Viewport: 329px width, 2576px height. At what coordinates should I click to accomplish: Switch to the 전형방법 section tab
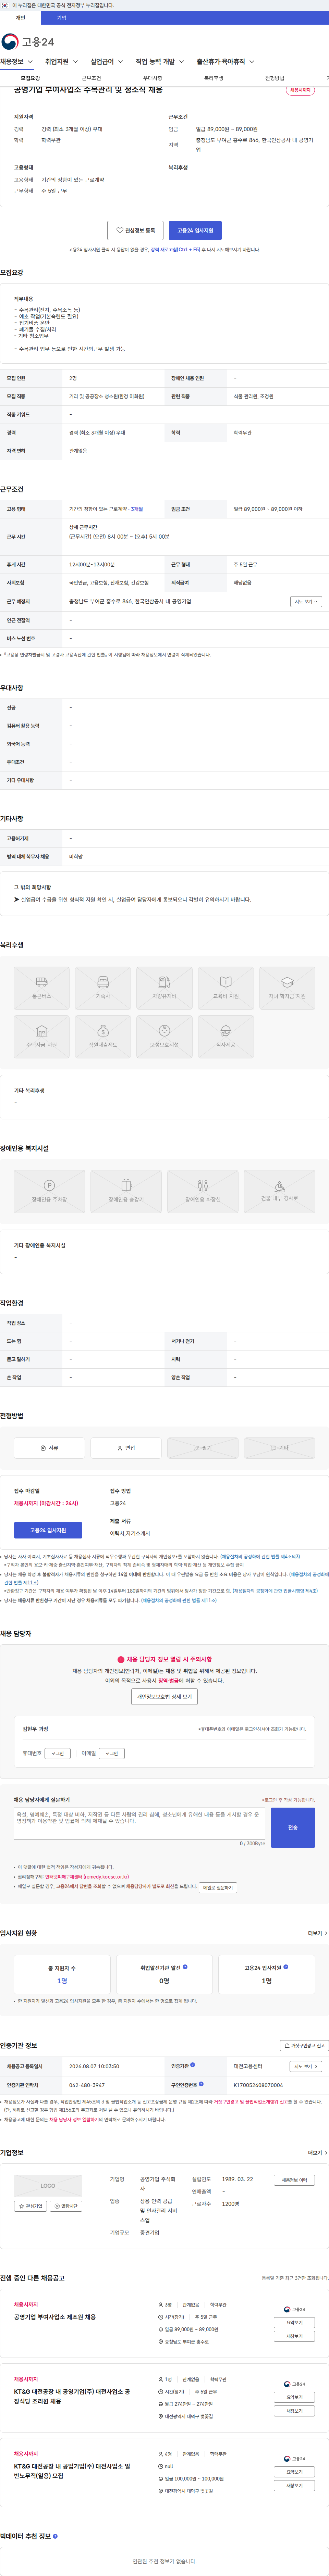coord(274,78)
